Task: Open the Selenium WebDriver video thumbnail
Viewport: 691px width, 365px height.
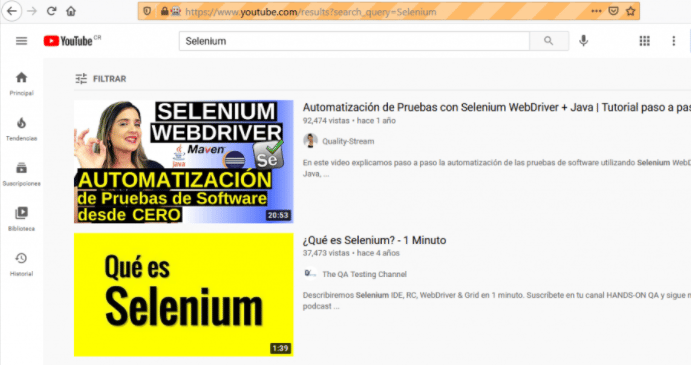Action: [x=183, y=161]
